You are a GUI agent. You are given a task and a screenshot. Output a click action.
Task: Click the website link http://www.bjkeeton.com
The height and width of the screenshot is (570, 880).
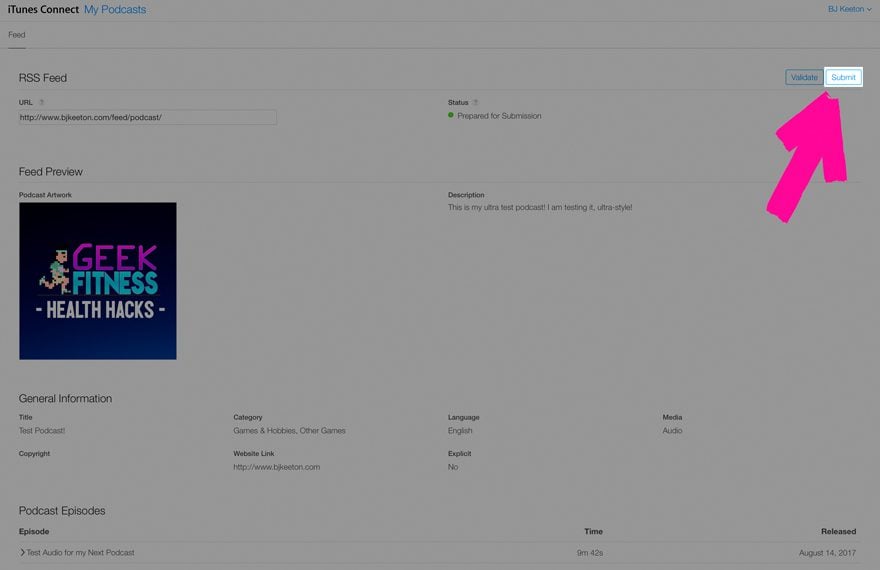[x=277, y=467]
